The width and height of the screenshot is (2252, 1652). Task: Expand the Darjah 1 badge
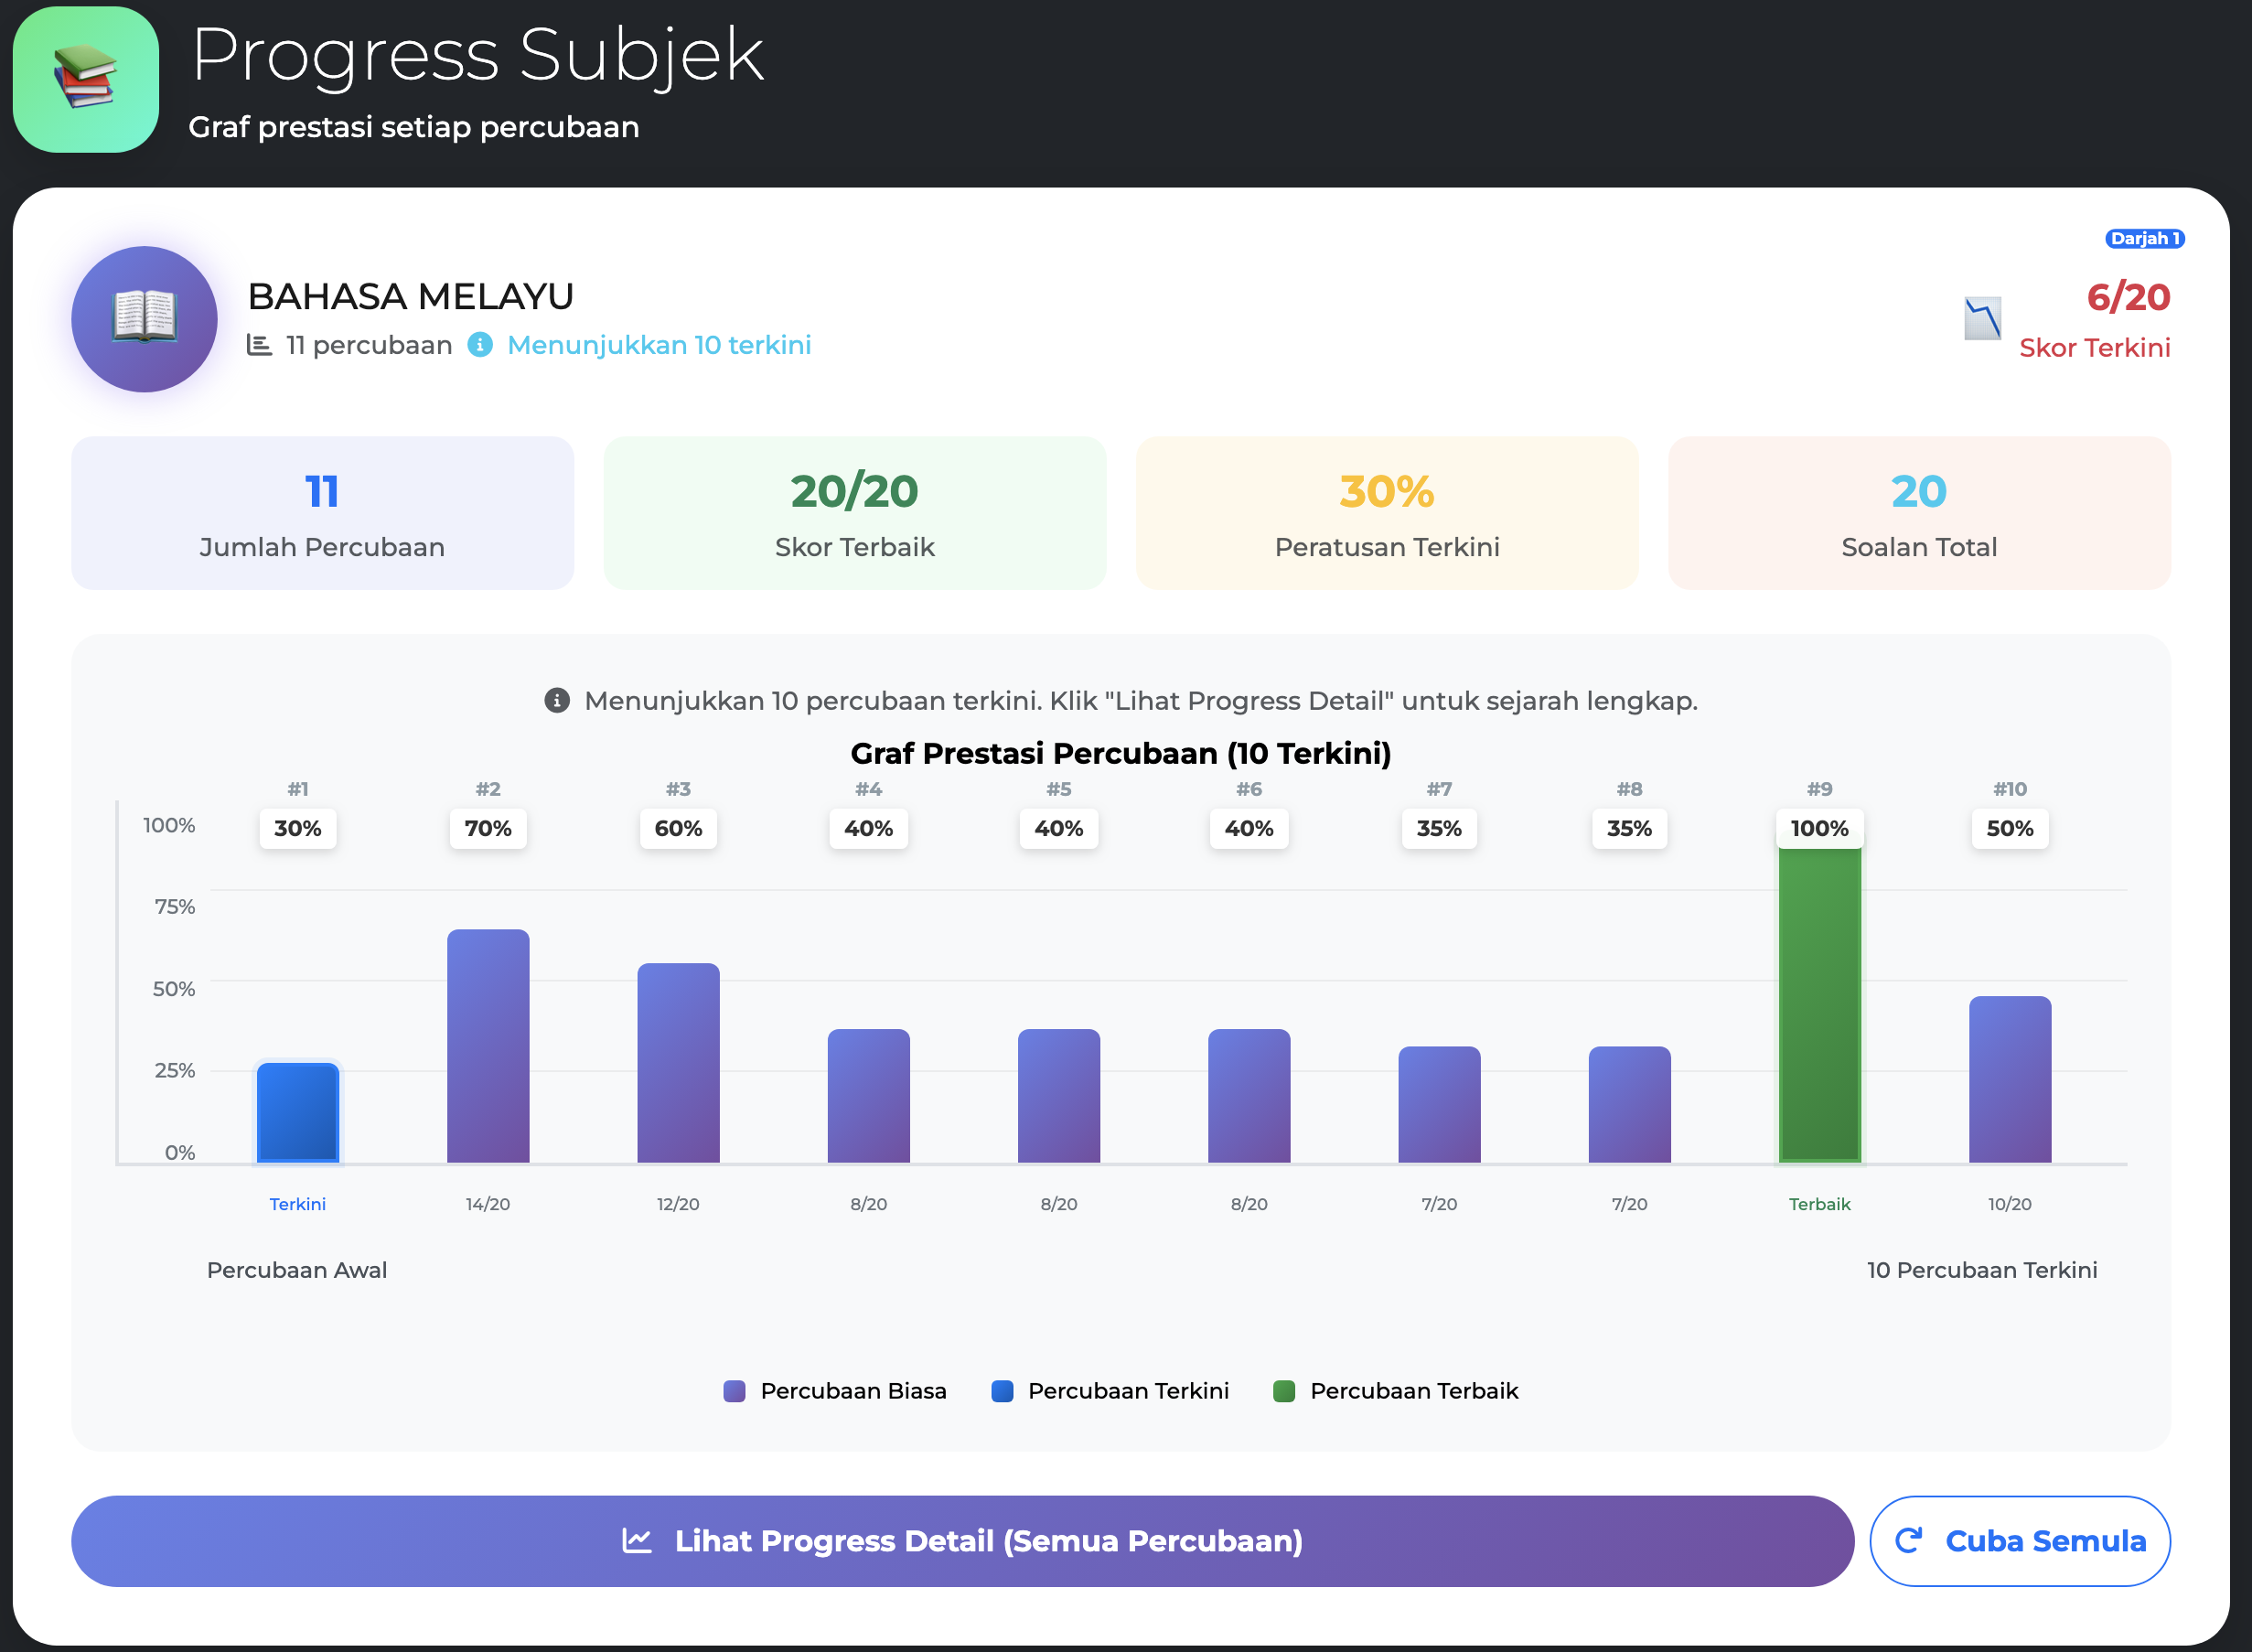[x=2144, y=238]
